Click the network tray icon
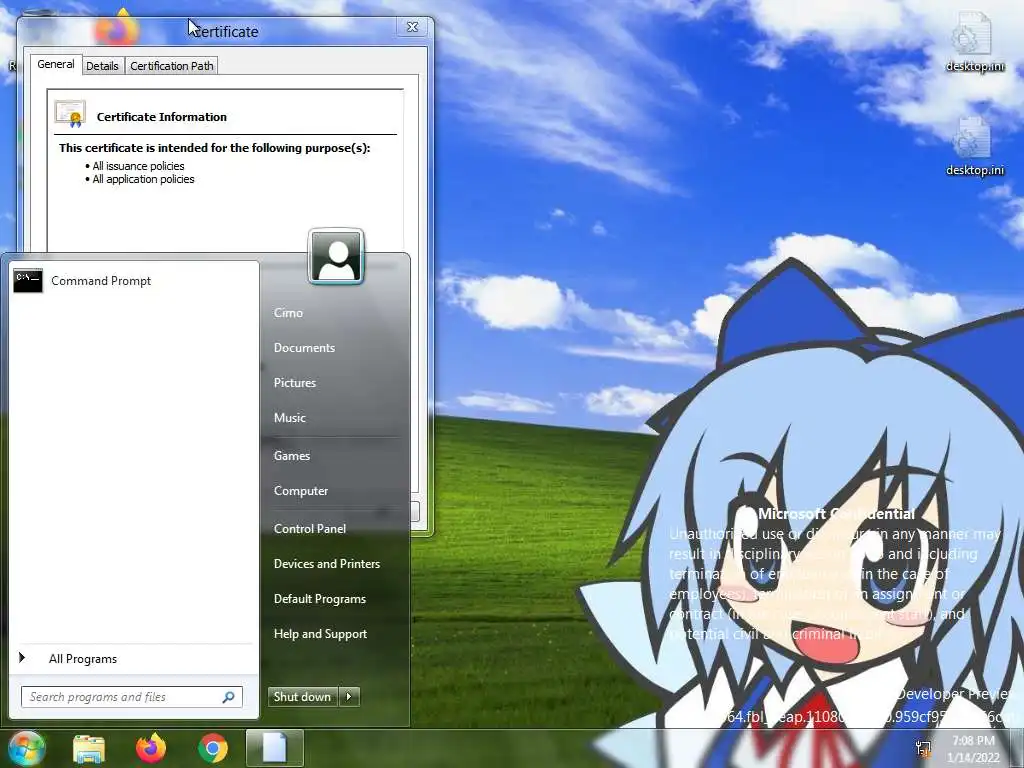1024x768 pixels. point(923,748)
